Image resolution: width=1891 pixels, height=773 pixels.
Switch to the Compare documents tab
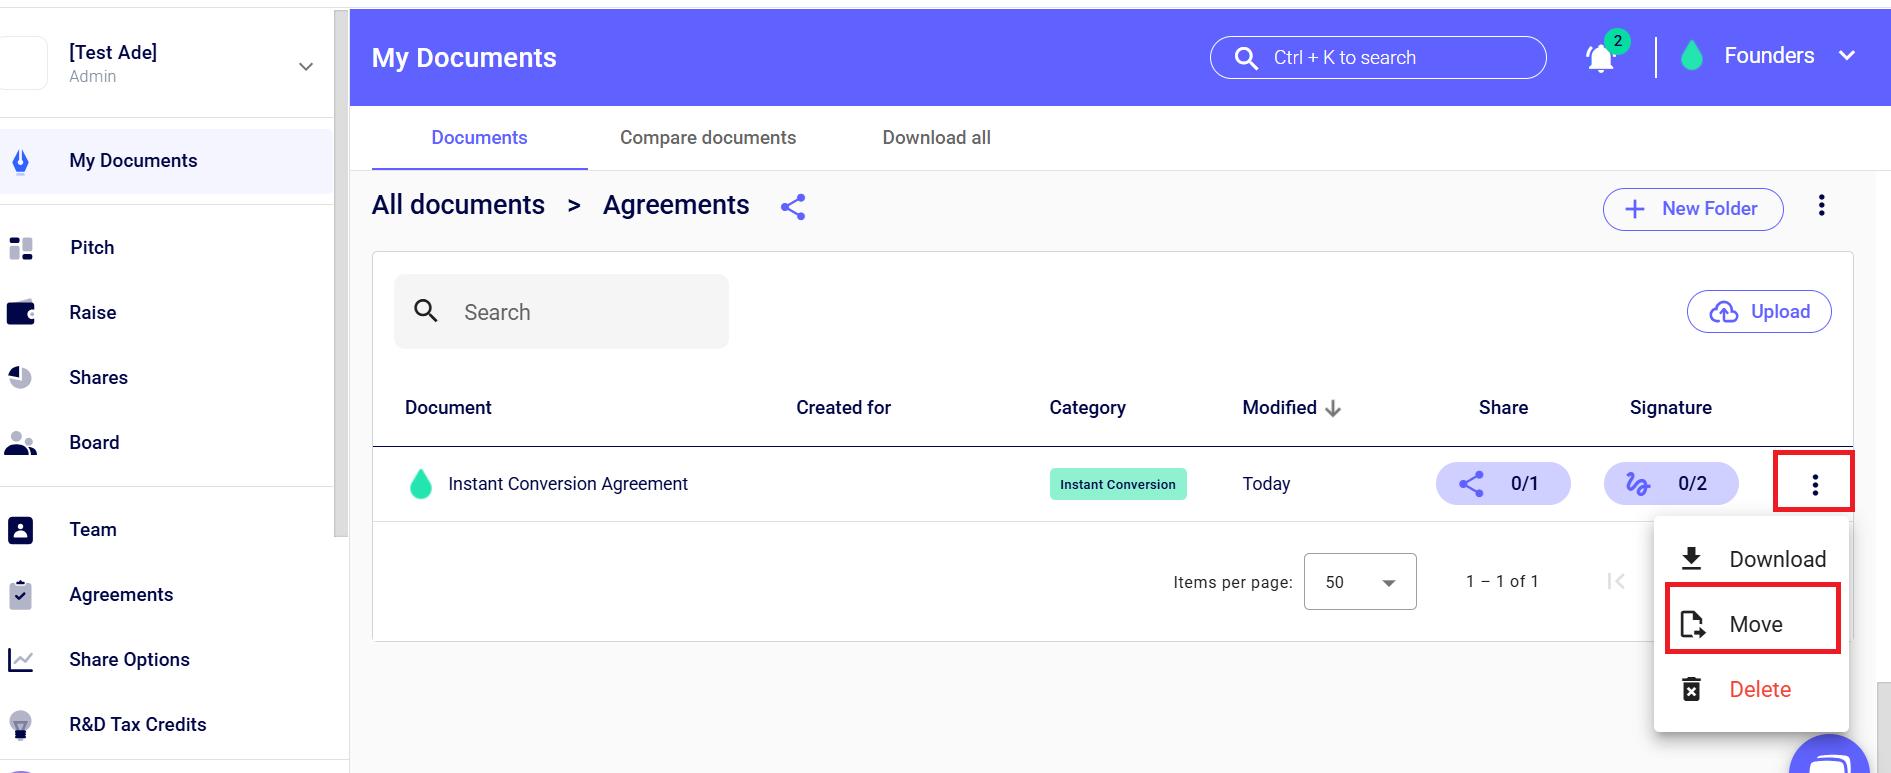click(707, 138)
